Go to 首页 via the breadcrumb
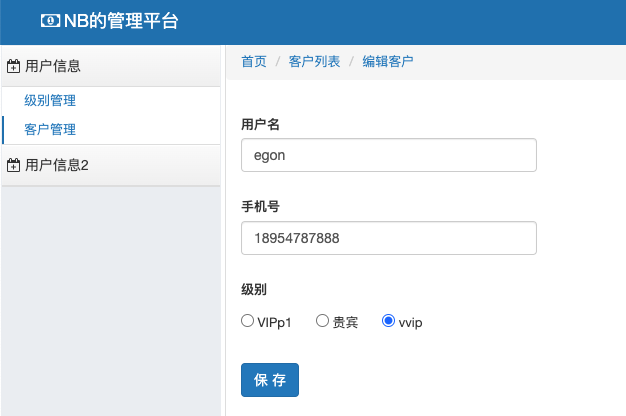The image size is (626, 416). pos(254,62)
